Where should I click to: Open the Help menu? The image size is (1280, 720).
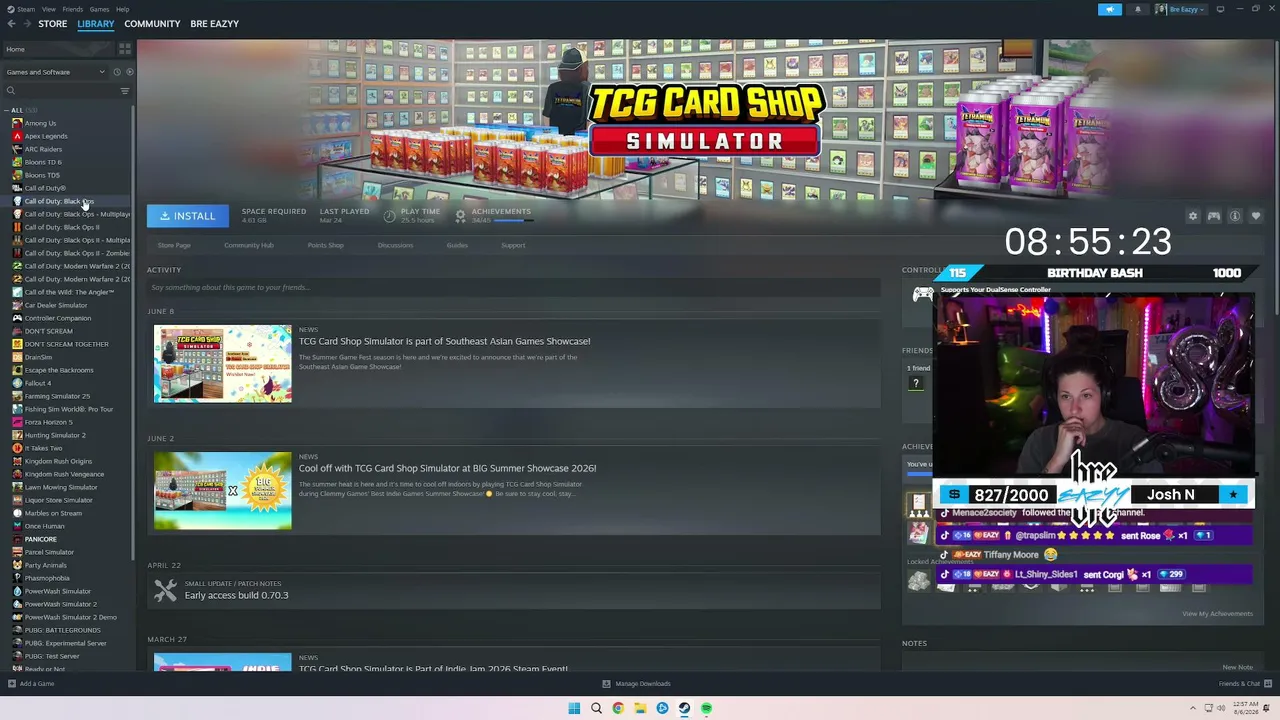pos(122,9)
